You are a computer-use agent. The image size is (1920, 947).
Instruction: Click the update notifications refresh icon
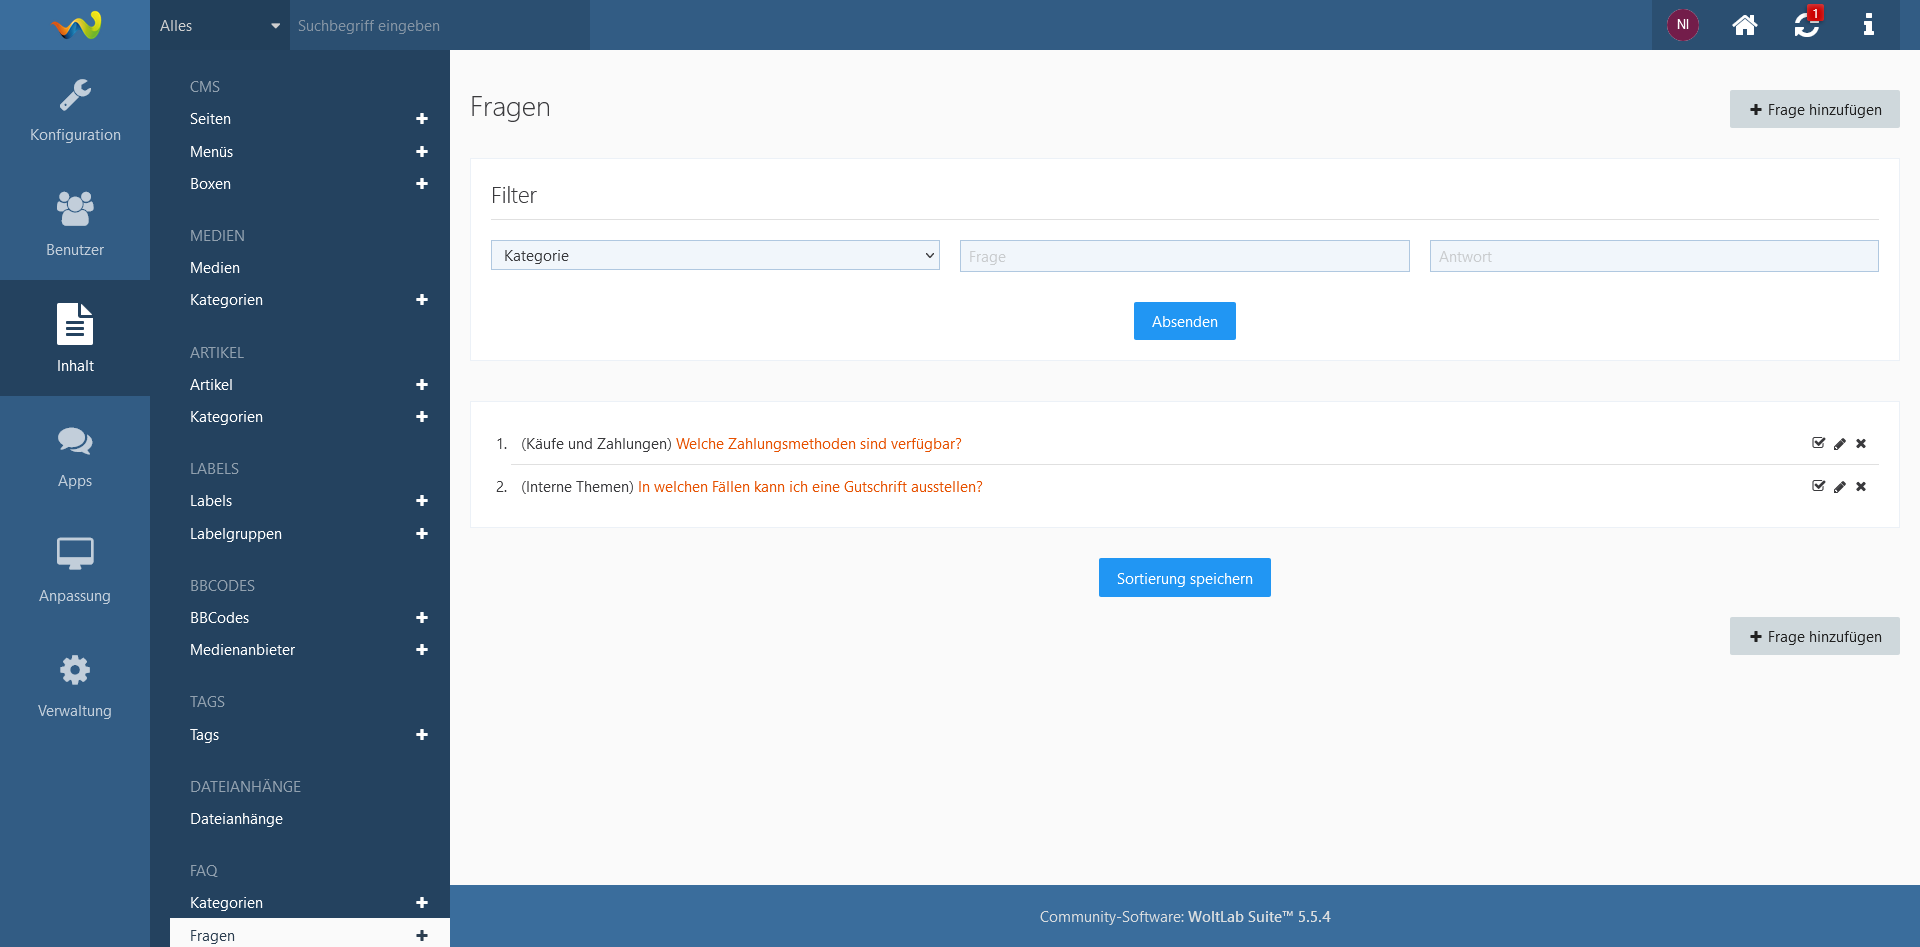1806,25
